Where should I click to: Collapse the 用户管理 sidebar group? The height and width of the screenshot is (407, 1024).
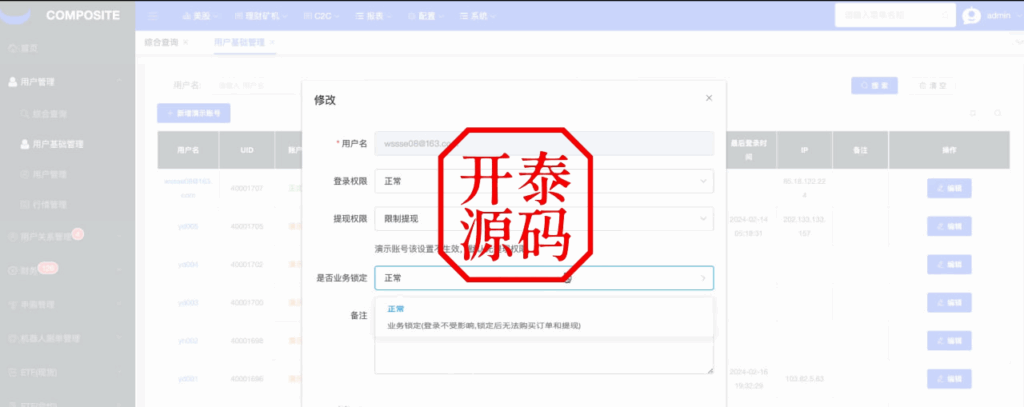(67, 82)
